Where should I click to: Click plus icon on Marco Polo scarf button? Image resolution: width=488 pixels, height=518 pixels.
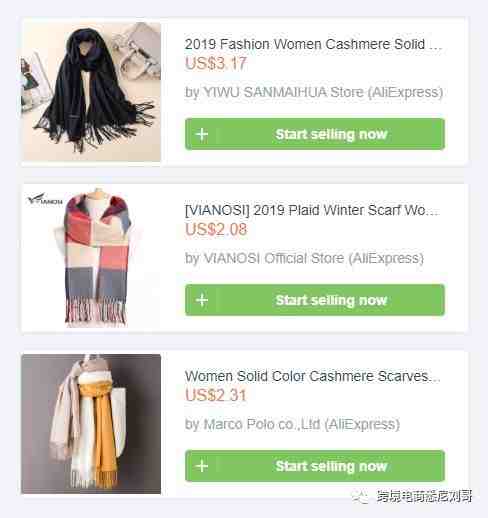202,466
